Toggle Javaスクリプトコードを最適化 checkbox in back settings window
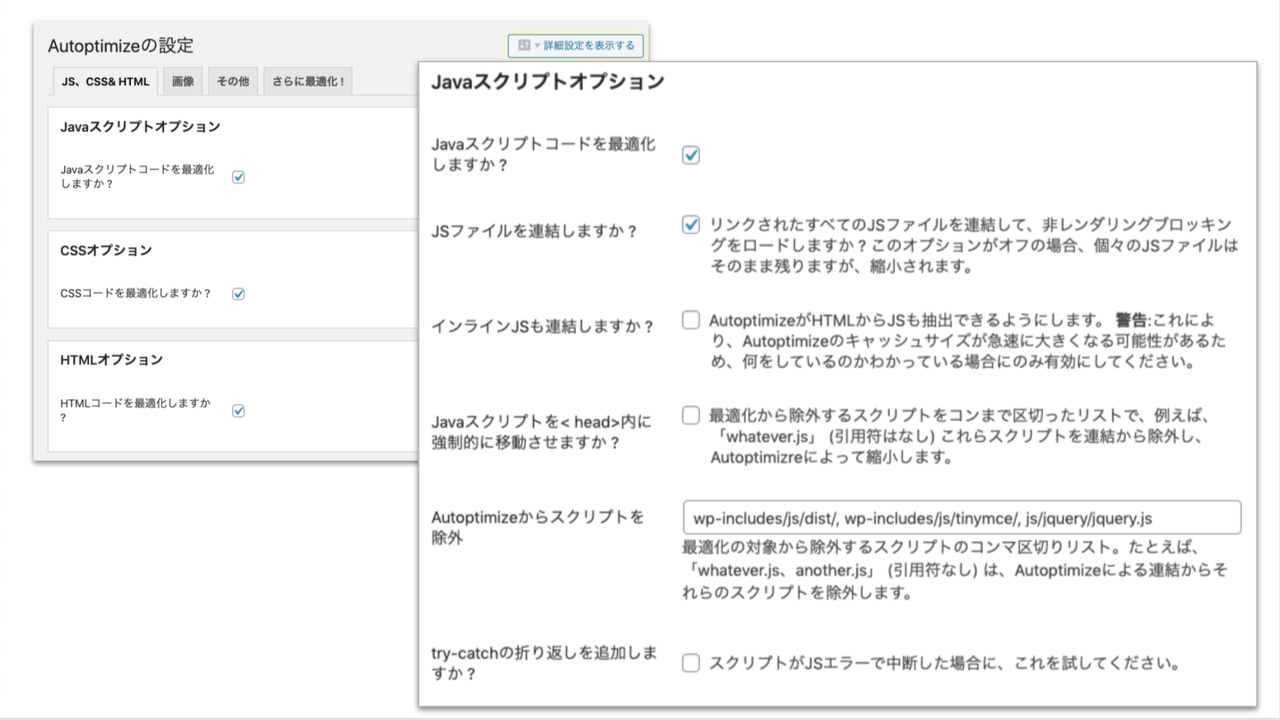This screenshot has width=1280, height=720. coord(239,177)
